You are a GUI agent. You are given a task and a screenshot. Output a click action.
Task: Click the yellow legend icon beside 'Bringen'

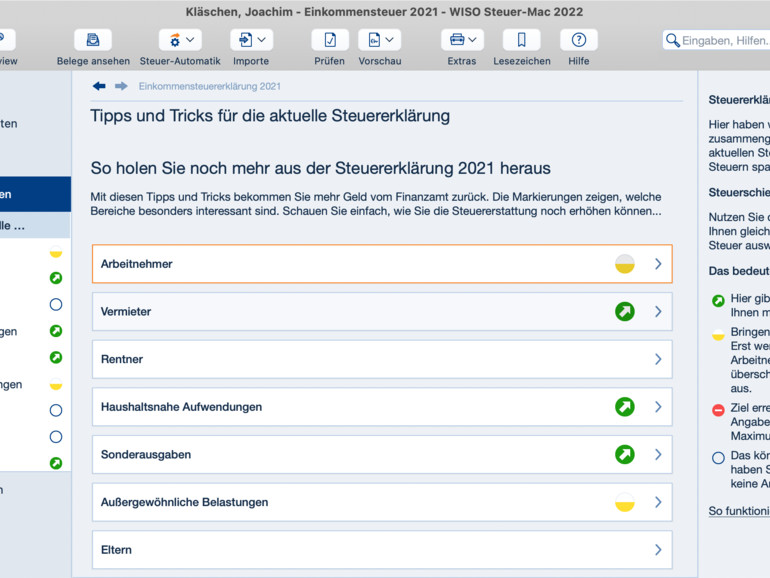718,334
